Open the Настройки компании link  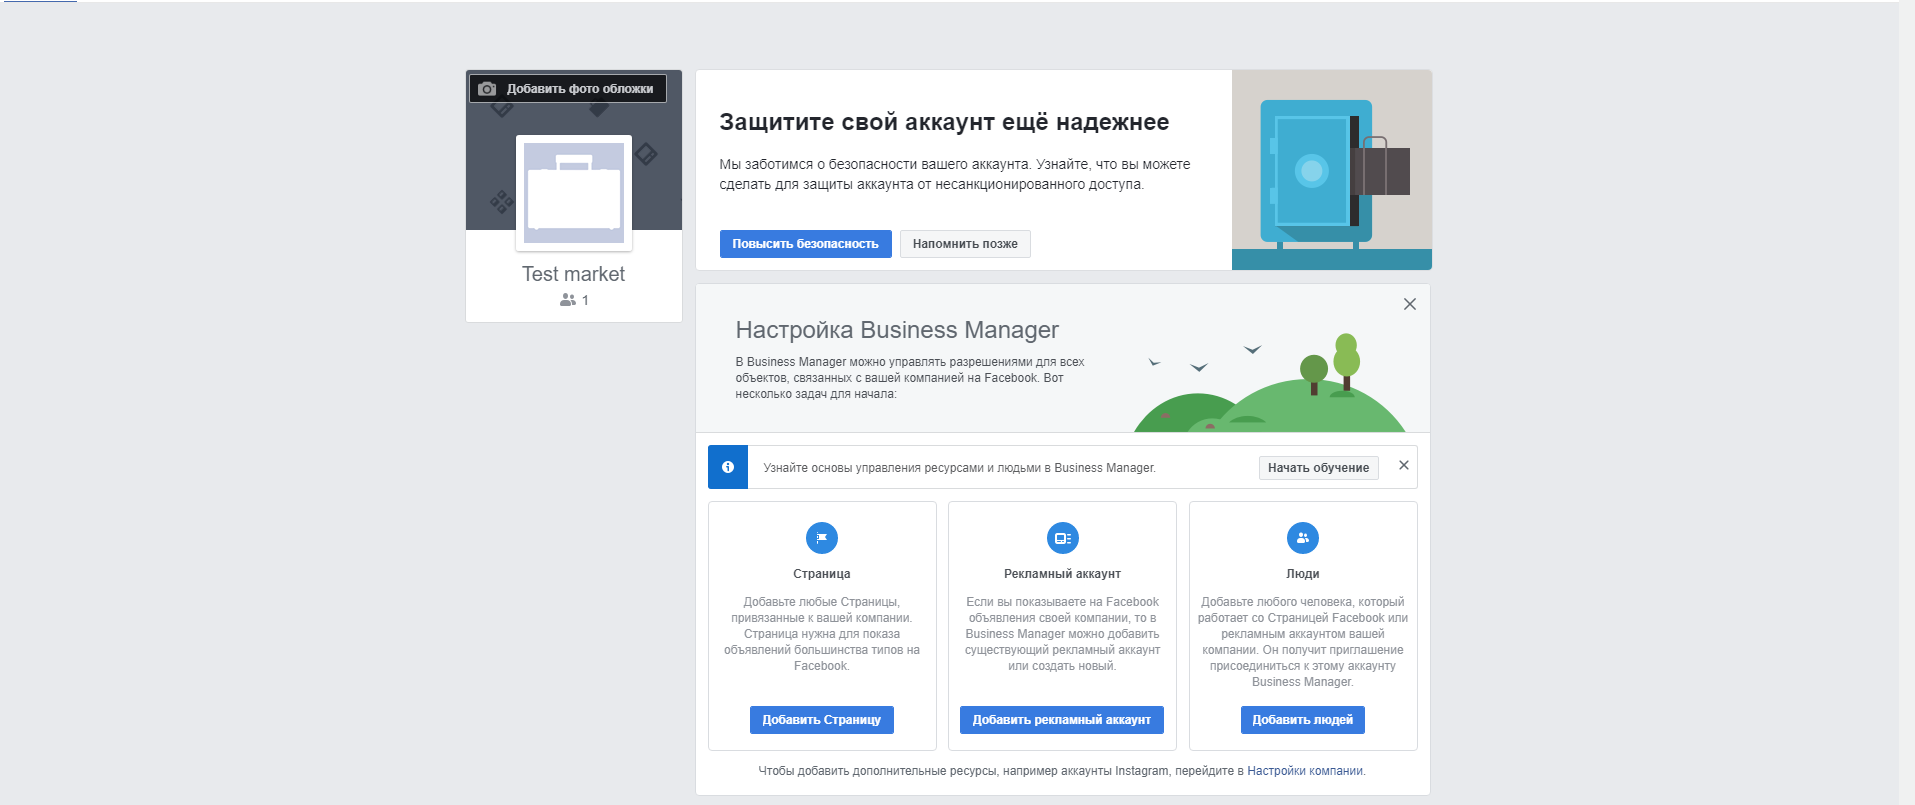(1304, 771)
